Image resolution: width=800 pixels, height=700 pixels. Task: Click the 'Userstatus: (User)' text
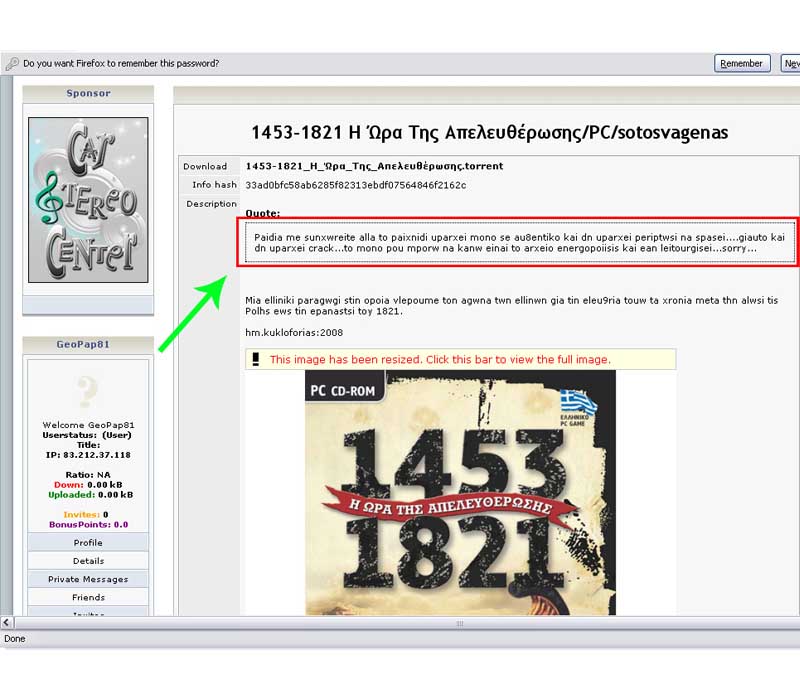coord(87,435)
